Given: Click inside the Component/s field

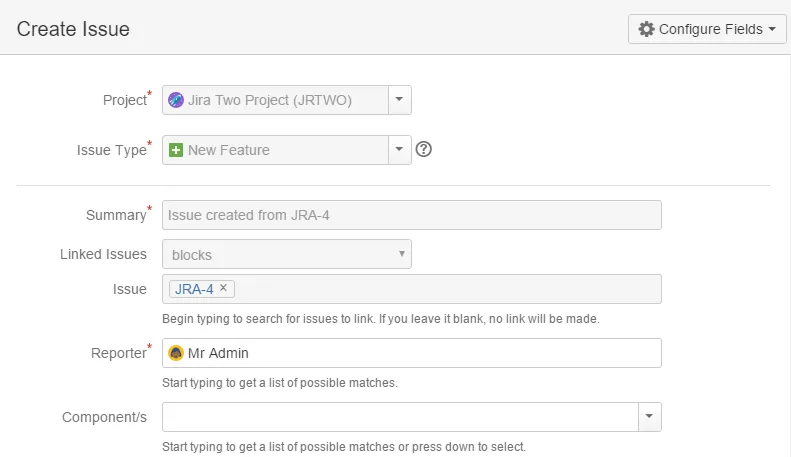Looking at the screenshot, I should [401, 417].
